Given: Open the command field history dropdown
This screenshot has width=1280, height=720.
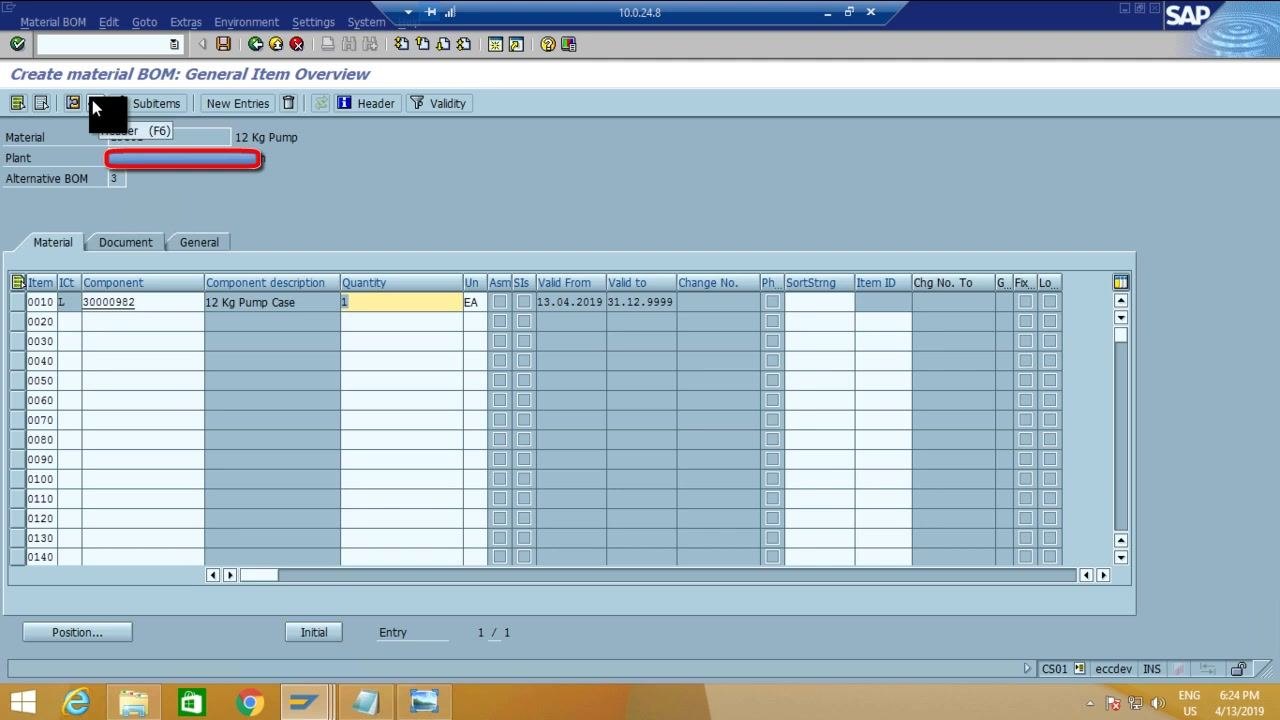Looking at the screenshot, I should [x=174, y=44].
